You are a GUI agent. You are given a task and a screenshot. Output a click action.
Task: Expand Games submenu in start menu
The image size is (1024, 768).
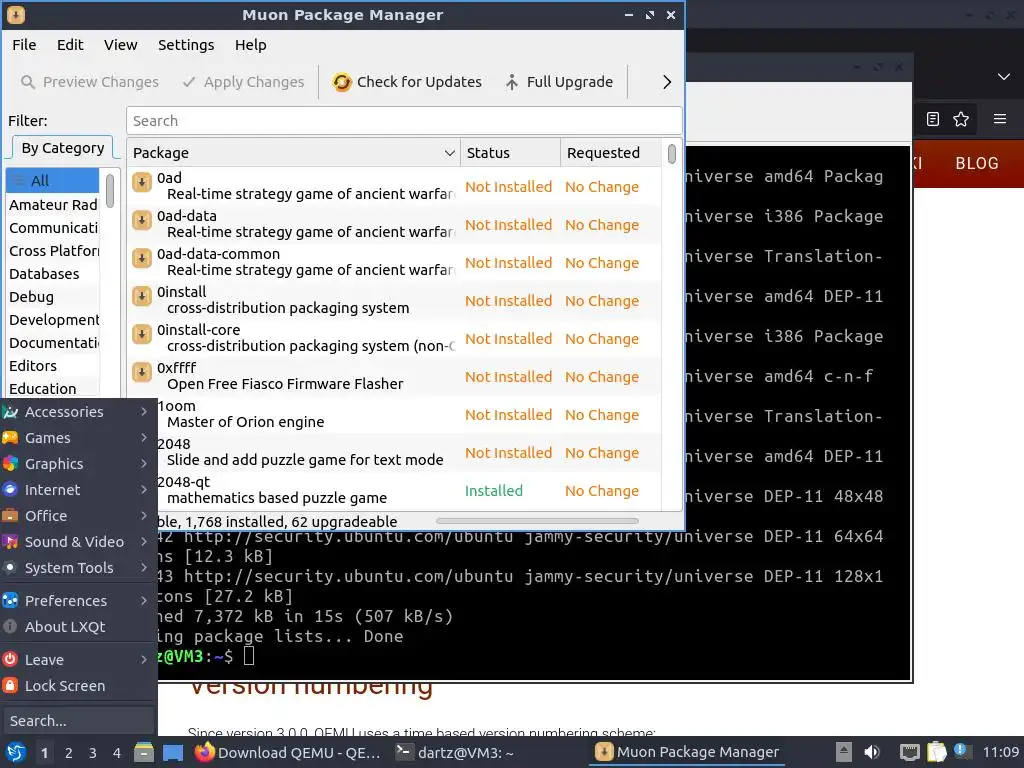coord(77,438)
